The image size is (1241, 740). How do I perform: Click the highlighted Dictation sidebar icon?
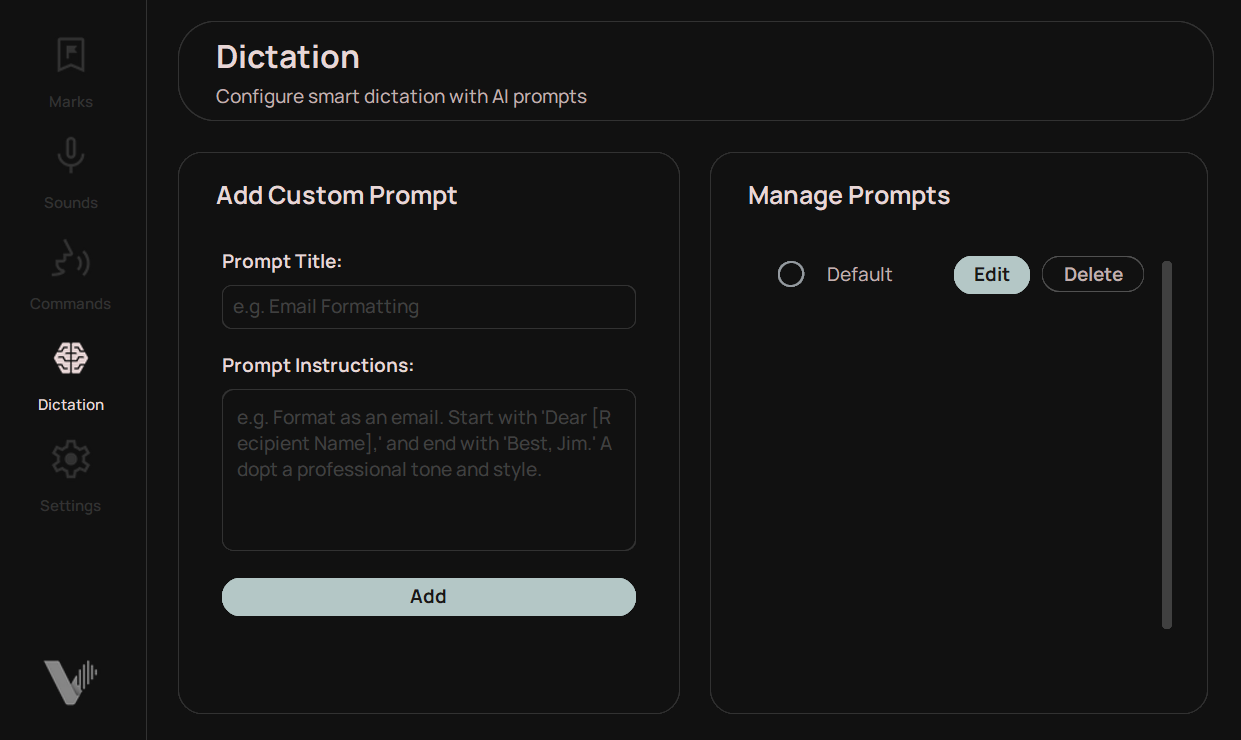(70, 360)
